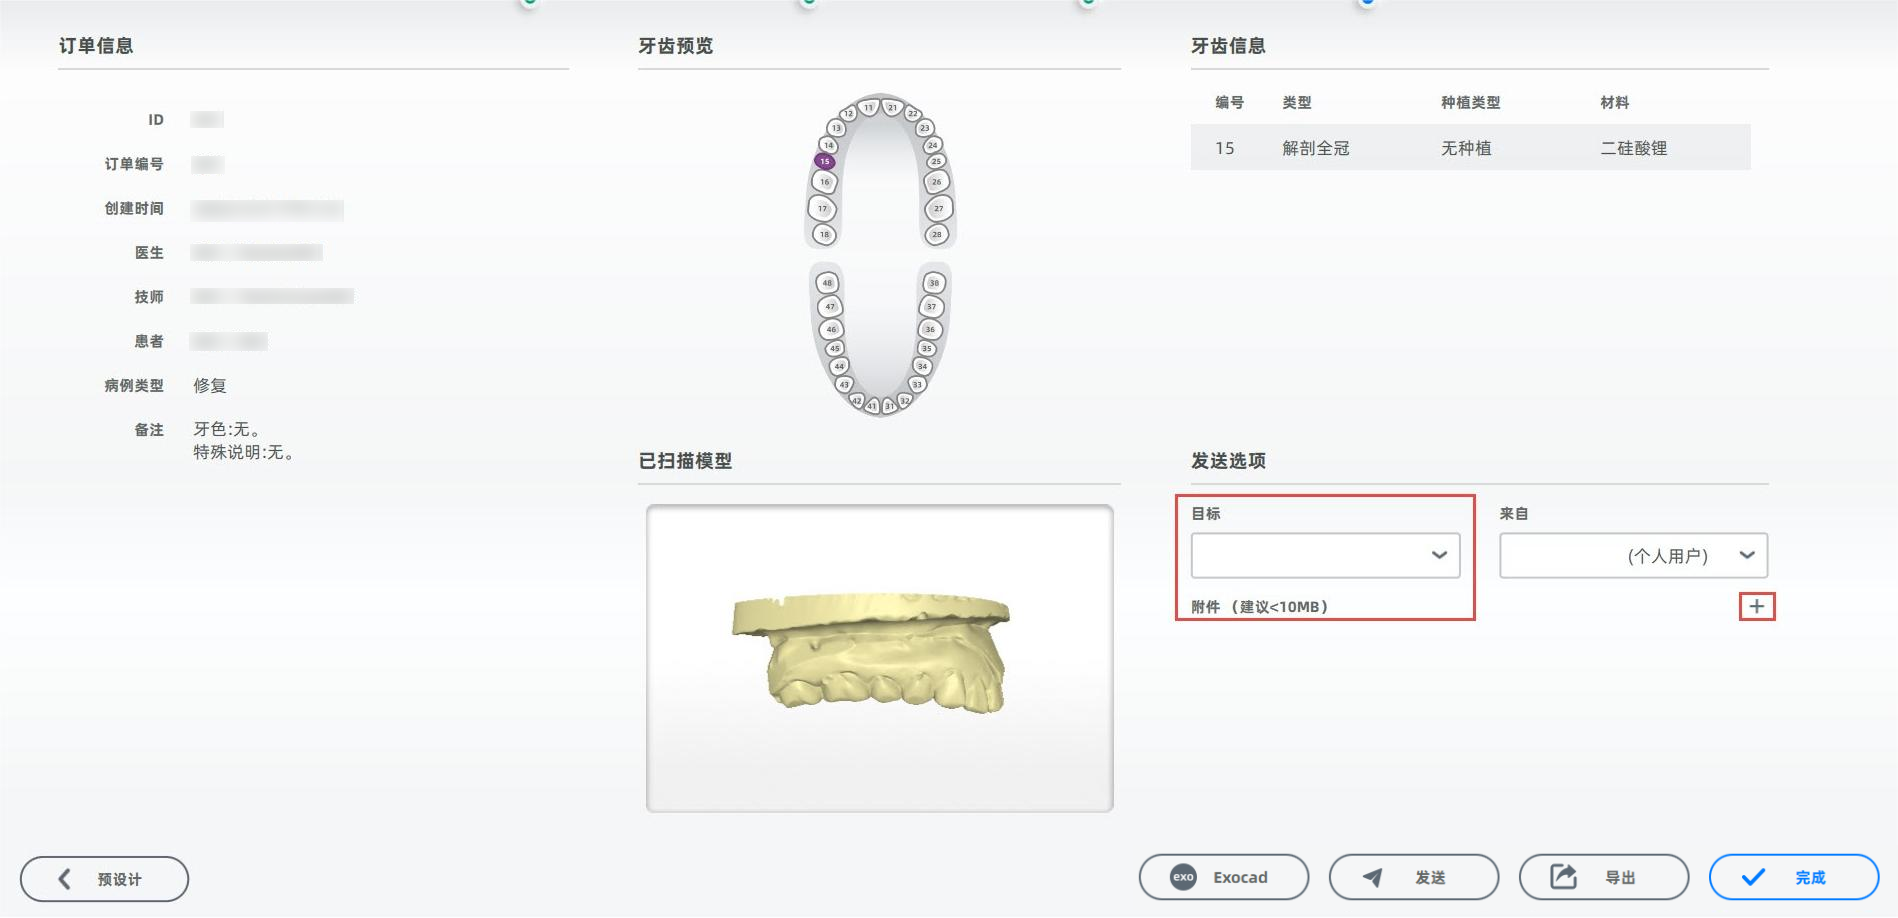This screenshot has width=1898, height=918.
Task: Select the tooth 15 解剖全冠 row
Action: 1470,147
